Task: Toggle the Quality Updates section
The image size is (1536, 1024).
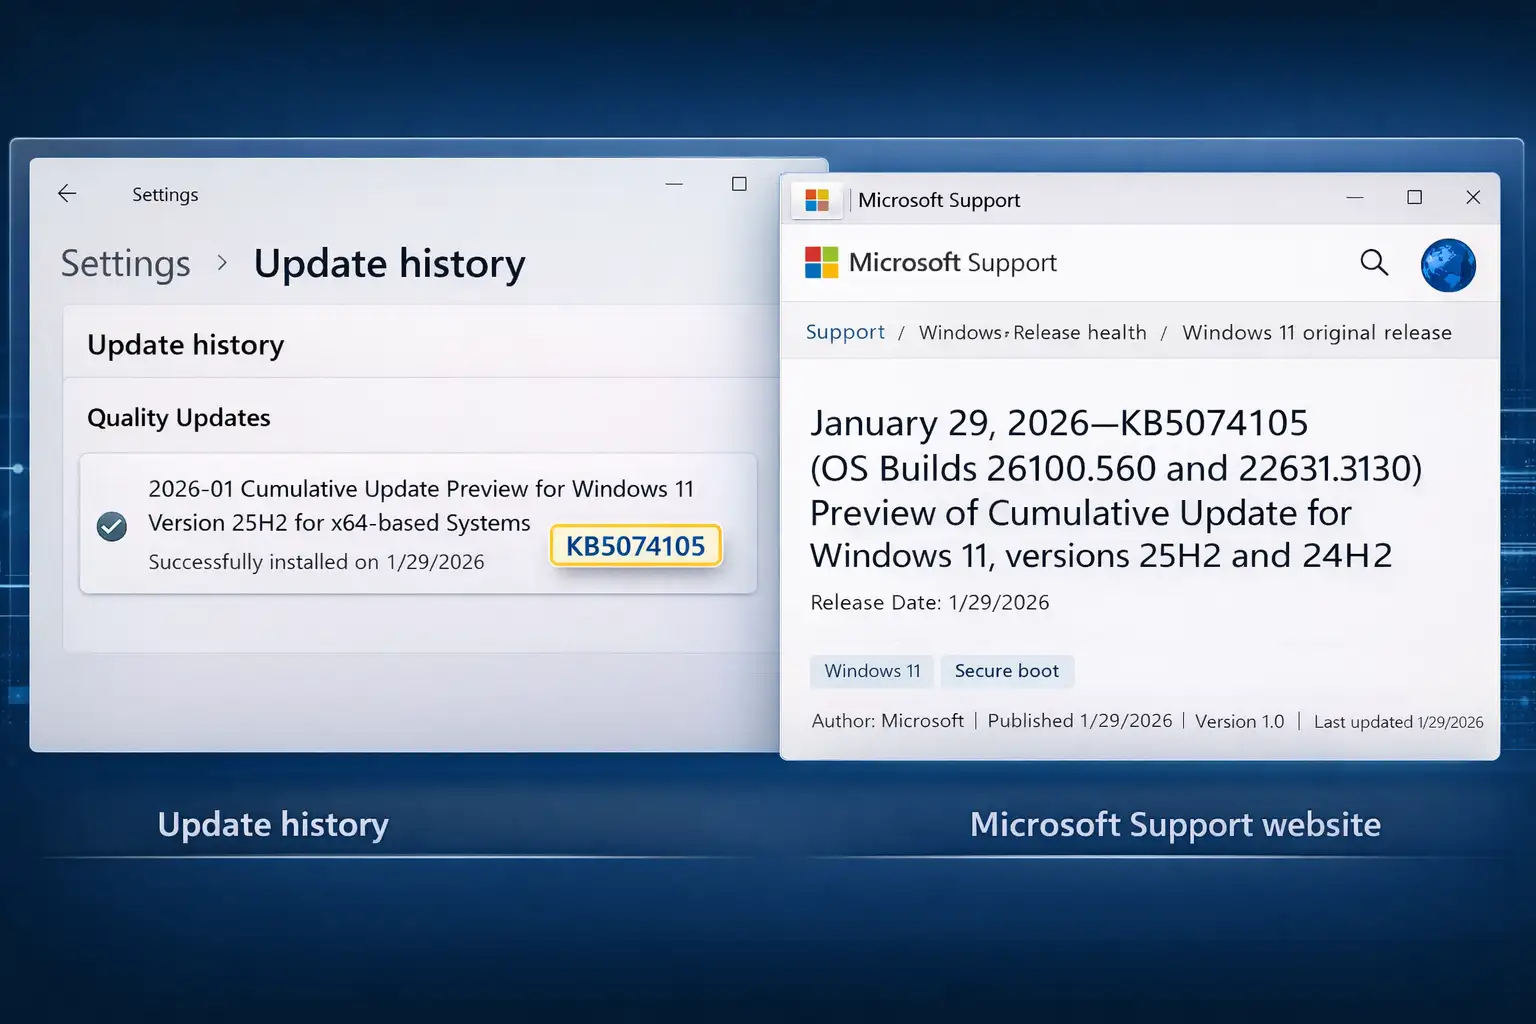Action: [179, 417]
